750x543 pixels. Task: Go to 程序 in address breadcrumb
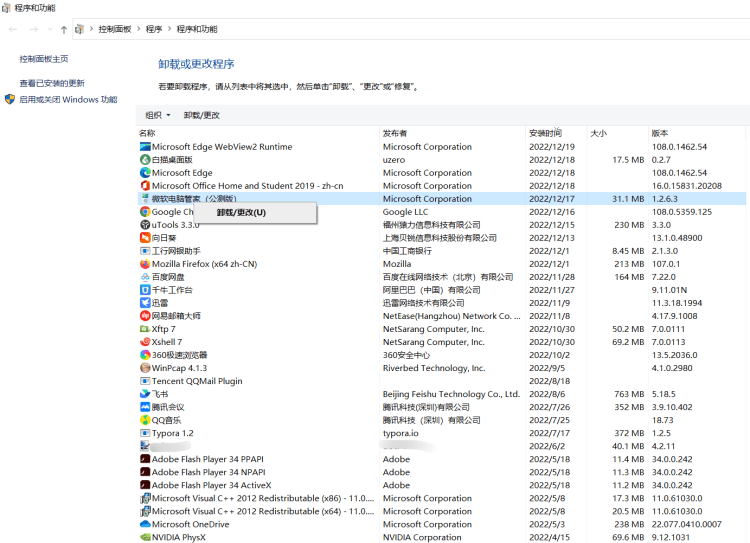[x=154, y=29]
